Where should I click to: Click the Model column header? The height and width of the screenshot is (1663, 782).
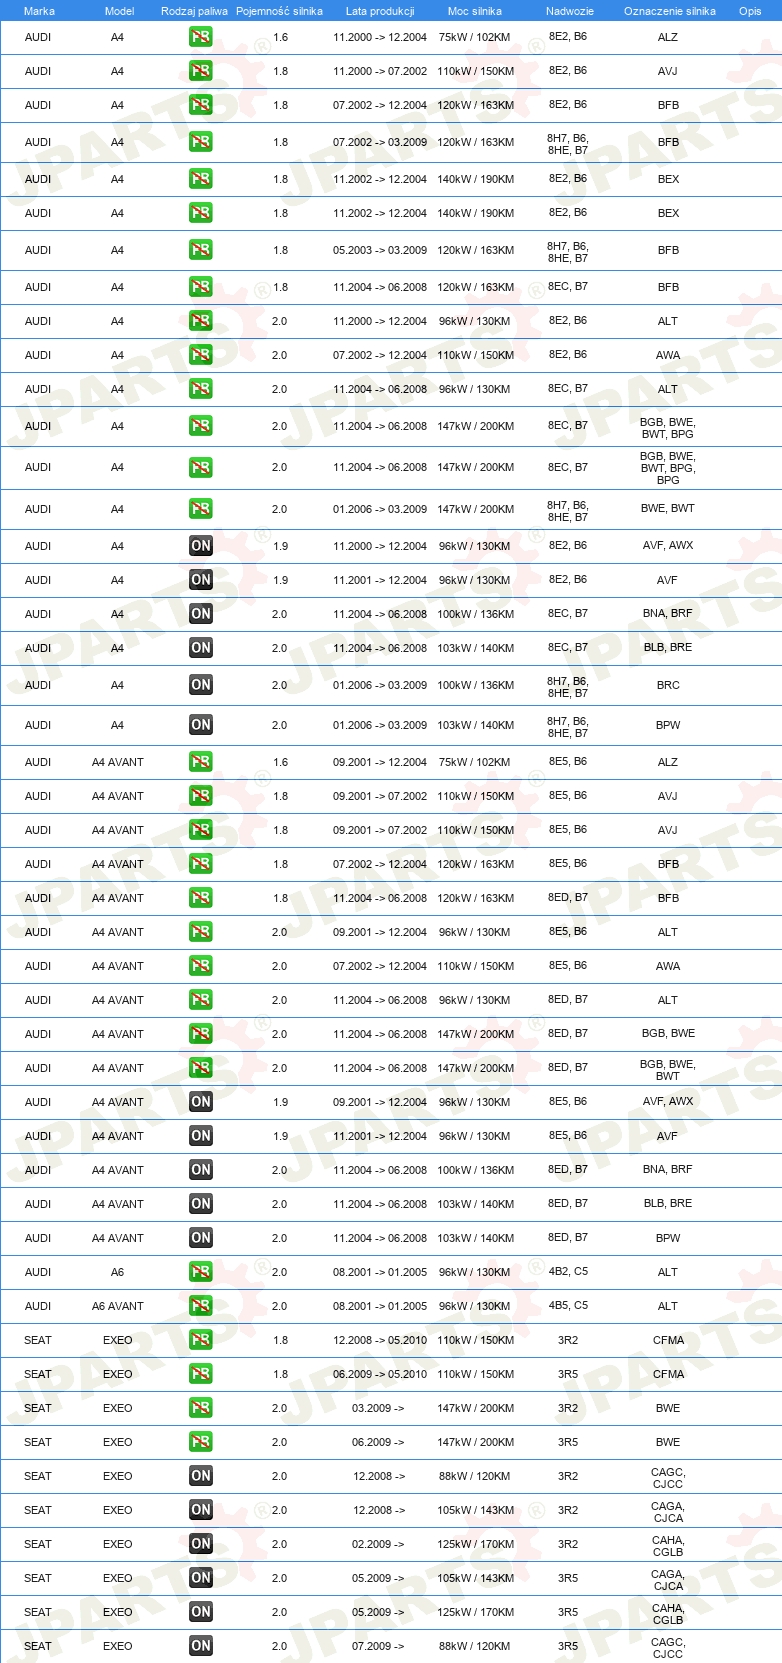pyautogui.click(x=119, y=11)
